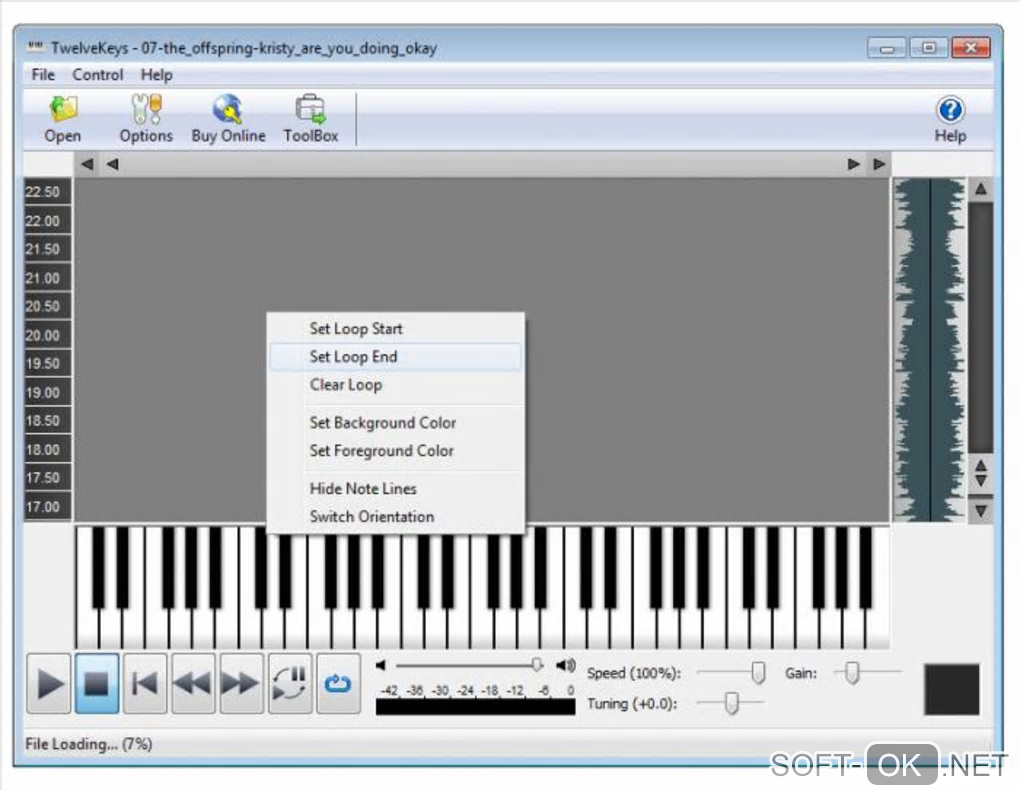The image size is (1020, 790).
Task: Click the volume slider handle
Action: (x=537, y=664)
